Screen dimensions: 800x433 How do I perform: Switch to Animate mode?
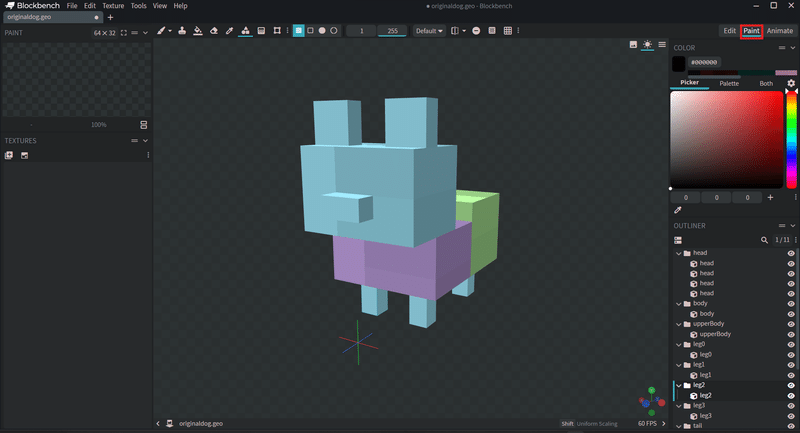(x=780, y=31)
